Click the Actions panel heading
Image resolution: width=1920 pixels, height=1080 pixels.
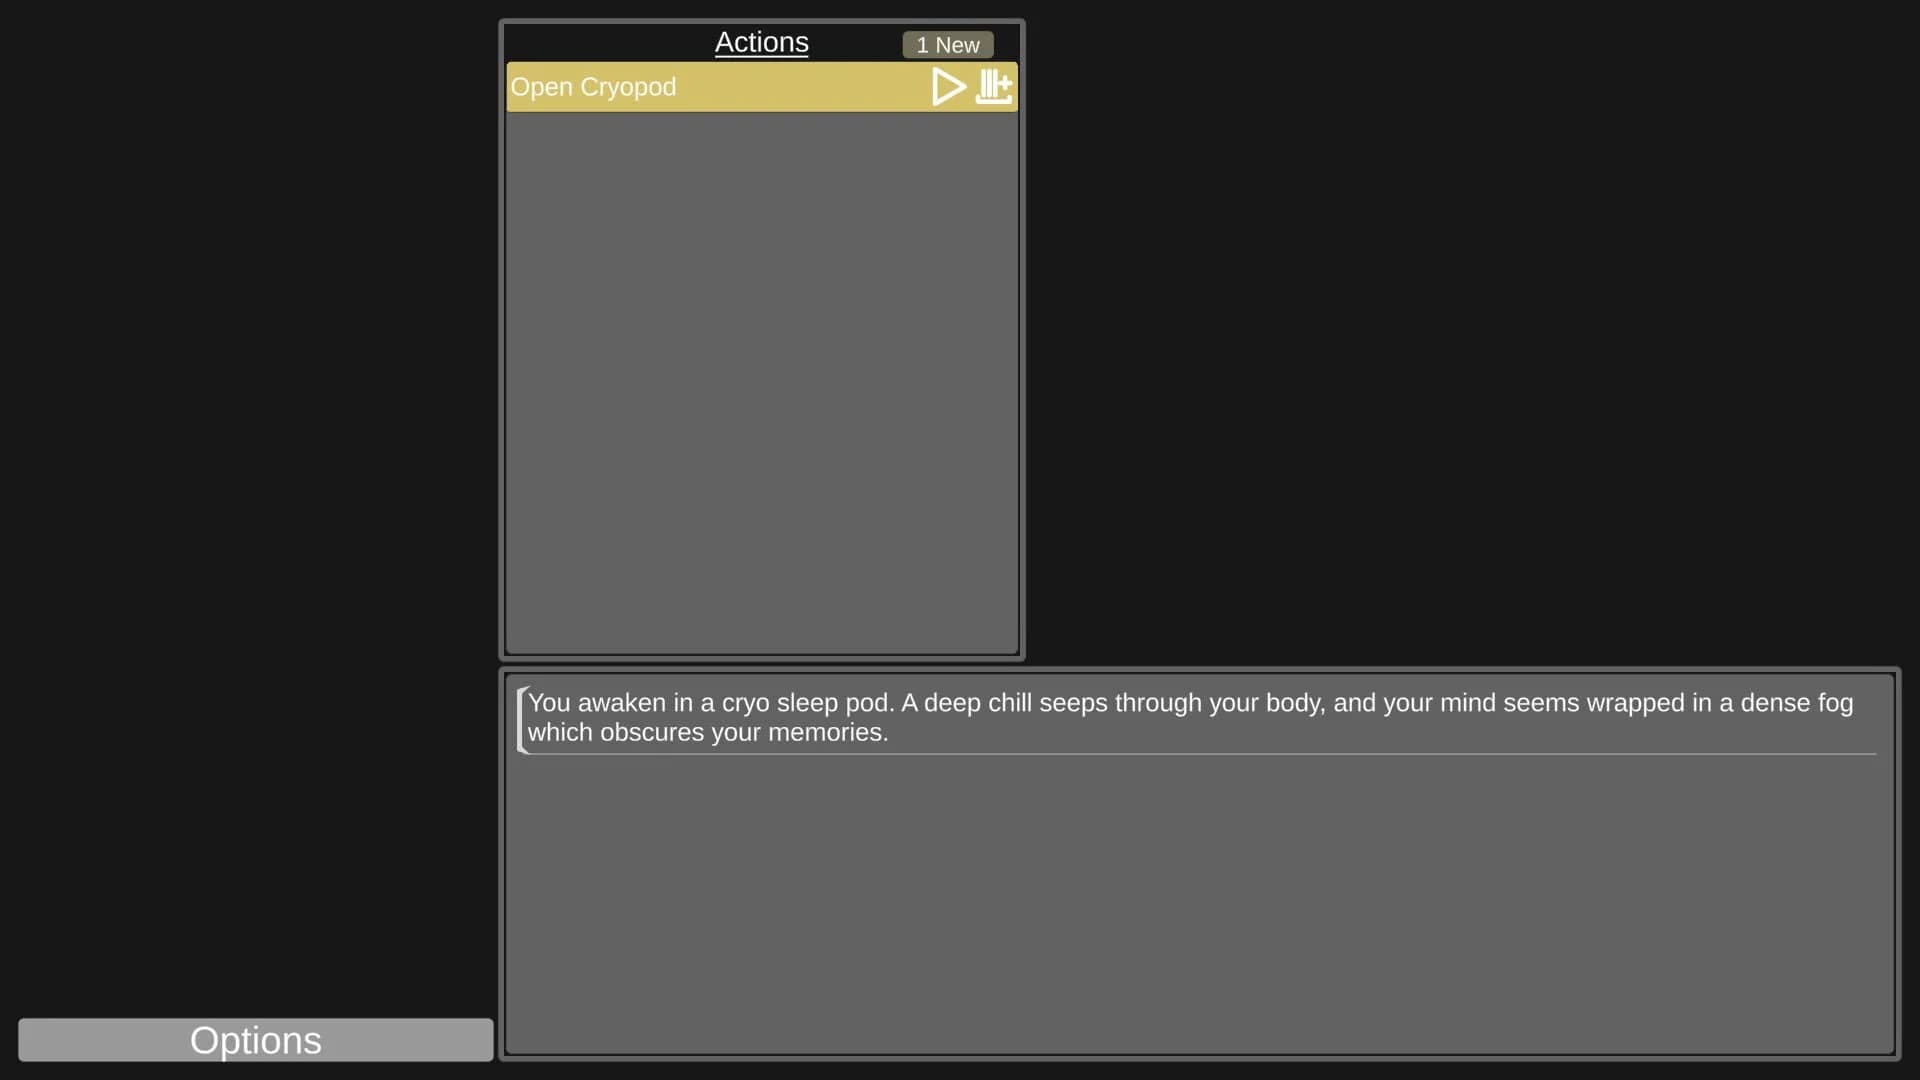[761, 42]
